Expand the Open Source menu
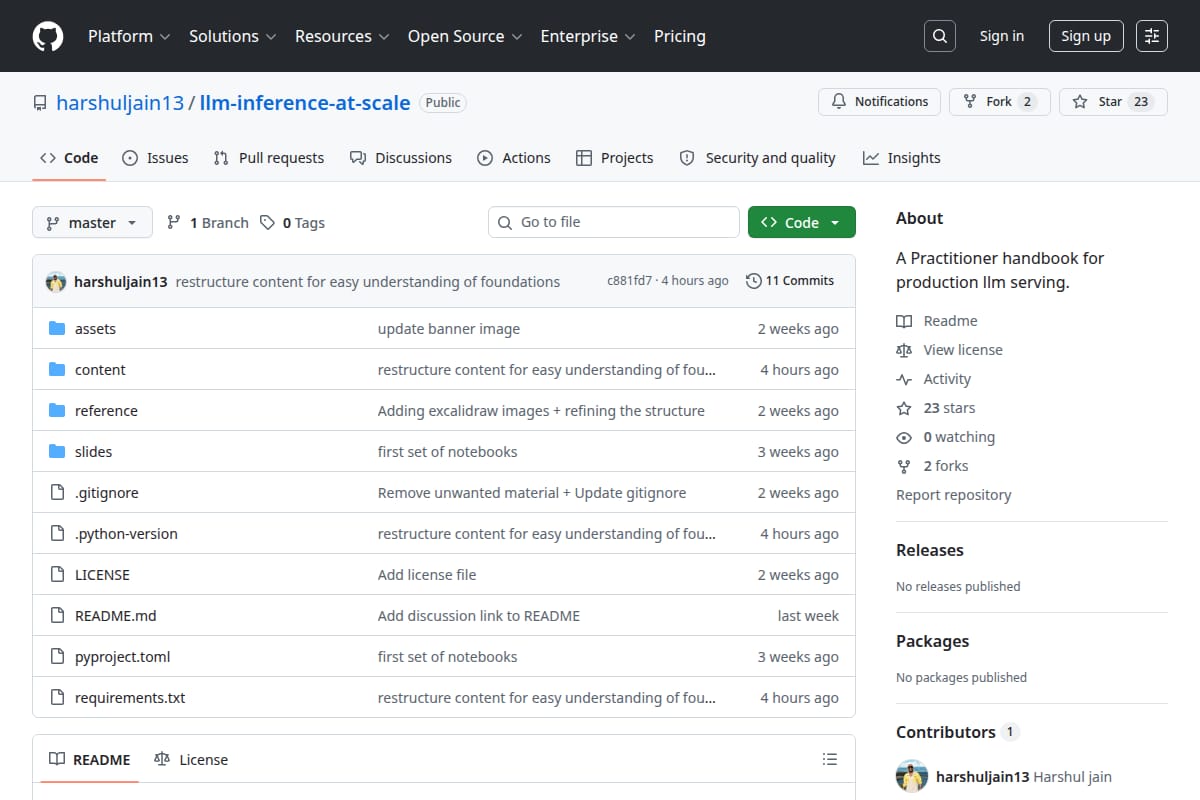The height and width of the screenshot is (800, 1200). (465, 36)
